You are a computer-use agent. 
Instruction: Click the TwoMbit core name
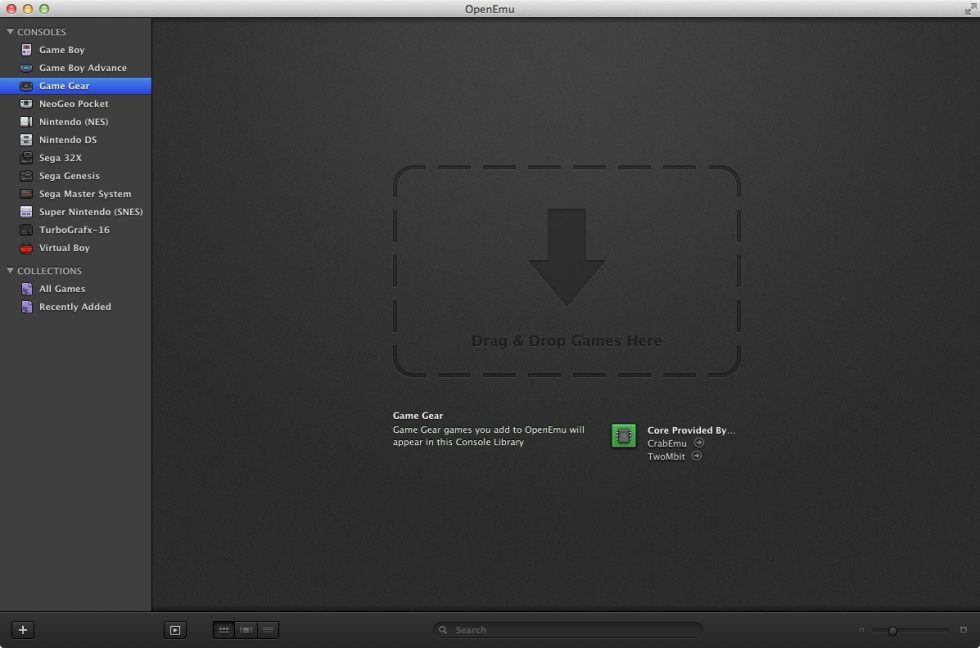click(666, 456)
